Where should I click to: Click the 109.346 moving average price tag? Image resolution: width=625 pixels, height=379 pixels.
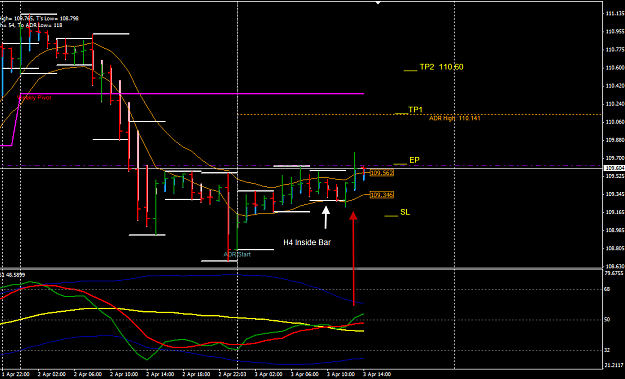382,195
